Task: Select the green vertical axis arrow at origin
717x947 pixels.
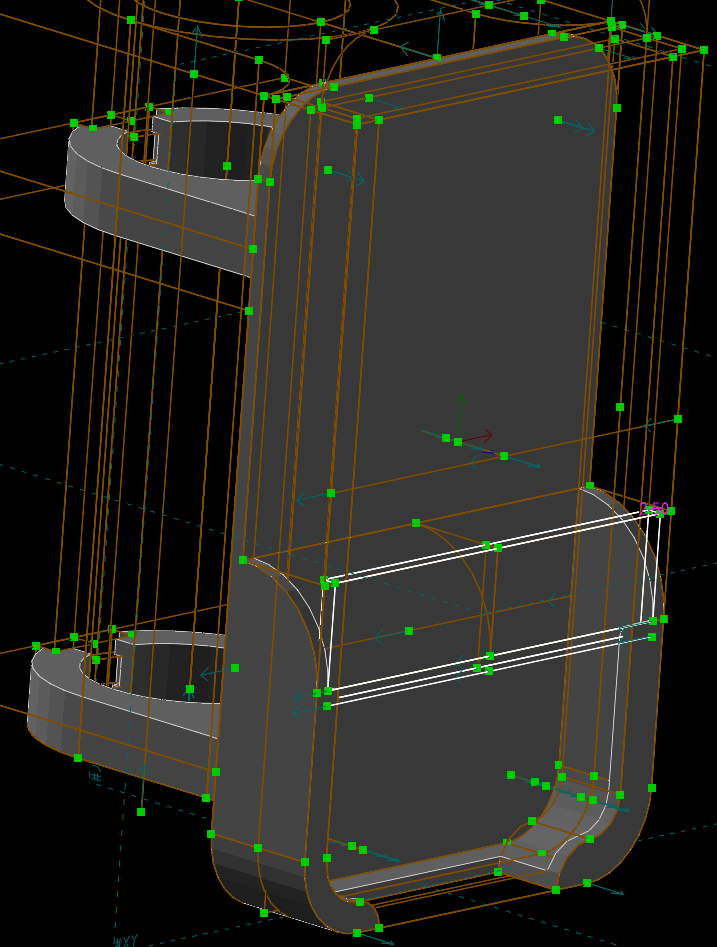Action: point(461,406)
